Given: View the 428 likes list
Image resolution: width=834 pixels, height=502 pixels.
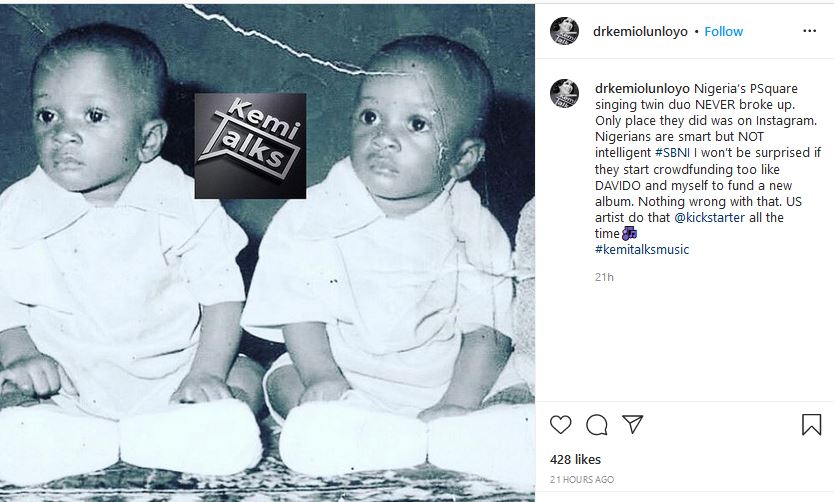Looking at the screenshot, I should click(x=576, y=459).
